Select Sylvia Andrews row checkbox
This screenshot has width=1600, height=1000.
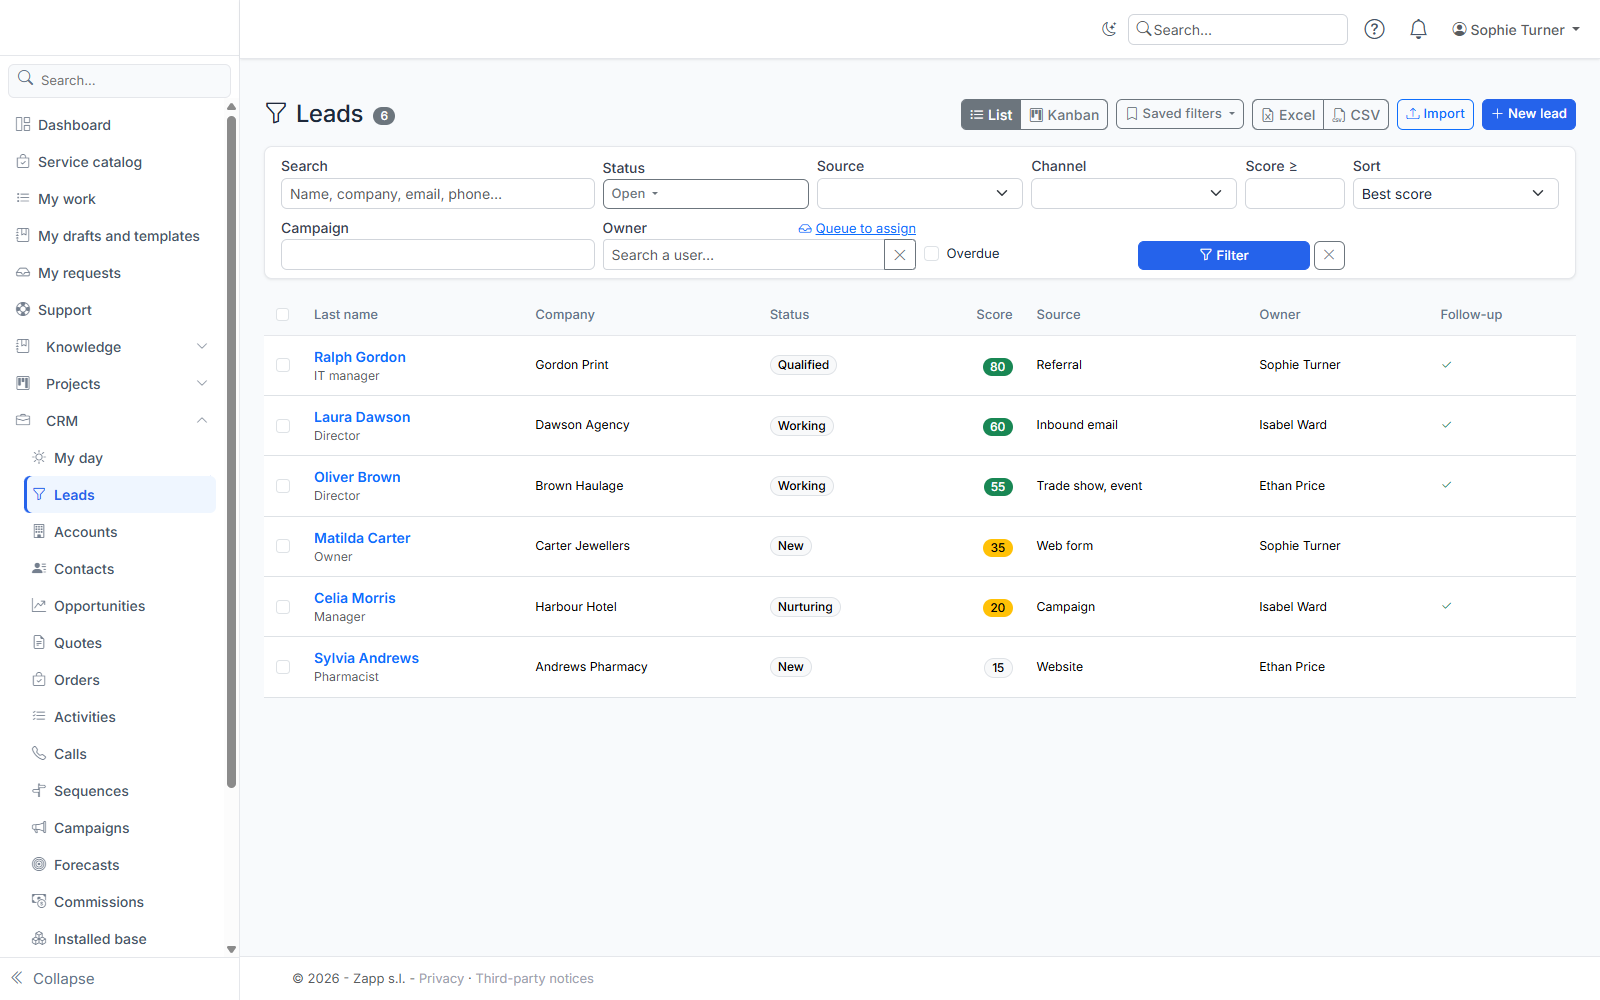[283, 667]
